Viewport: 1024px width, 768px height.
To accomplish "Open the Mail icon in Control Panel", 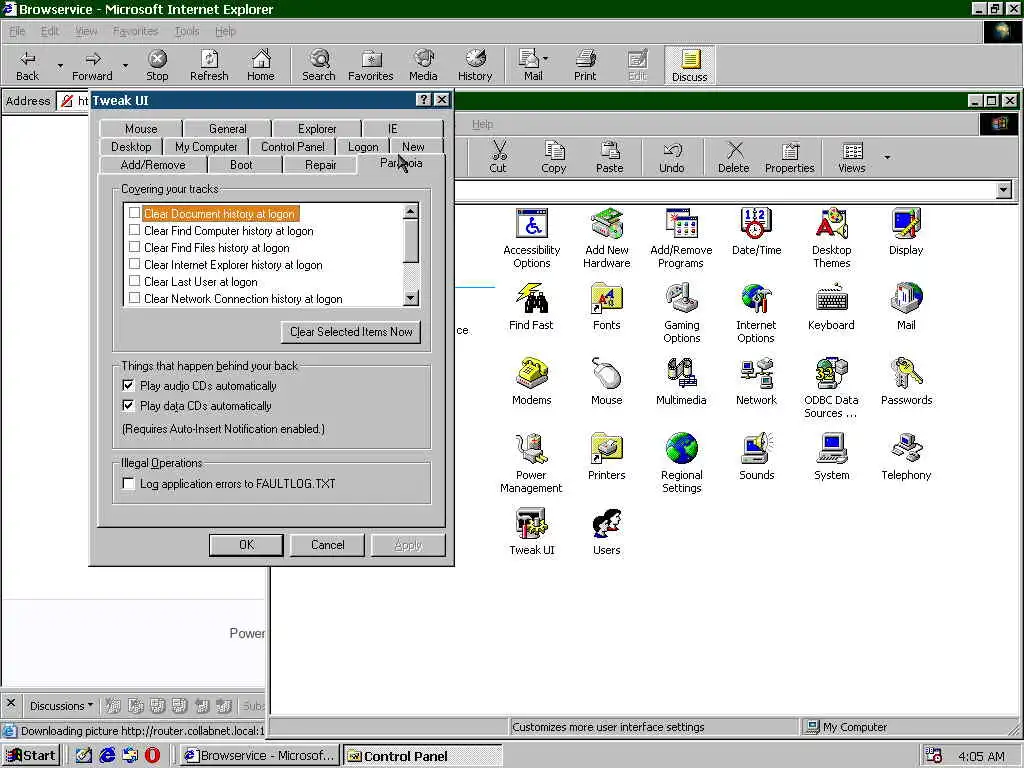I will 906,306.
